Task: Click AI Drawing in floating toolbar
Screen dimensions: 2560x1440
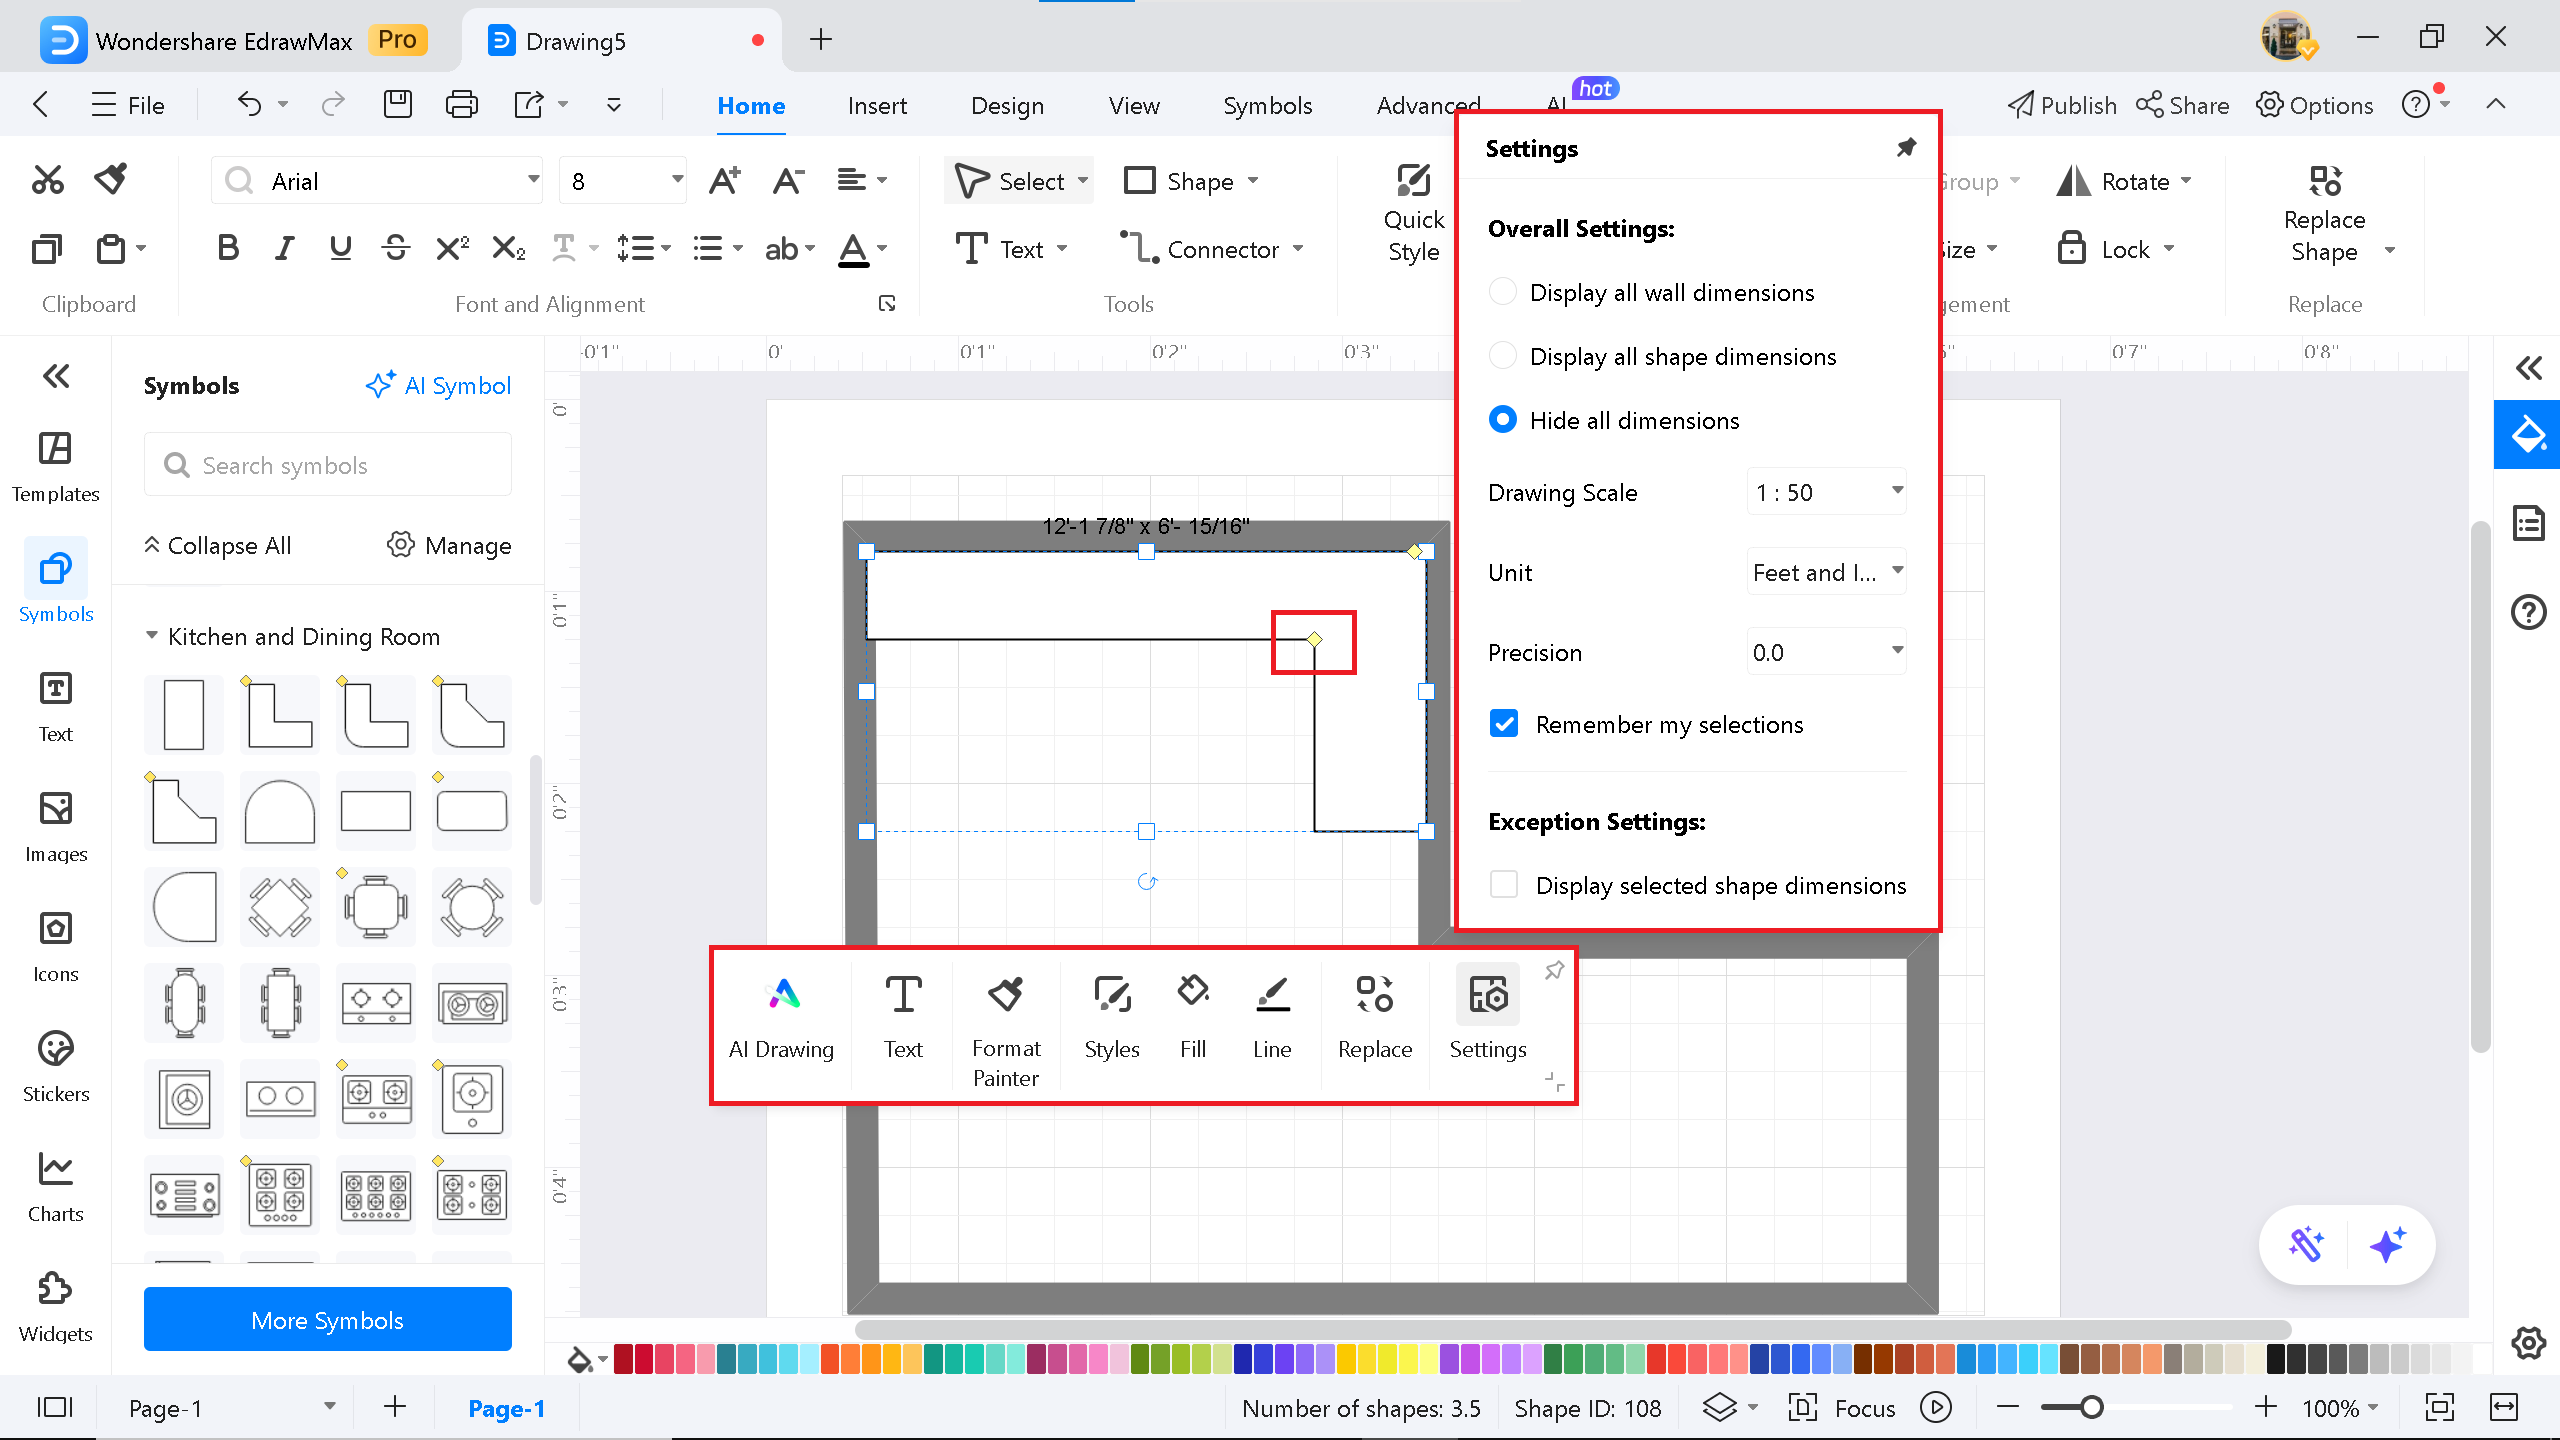Action: [x=781, y=1018]
